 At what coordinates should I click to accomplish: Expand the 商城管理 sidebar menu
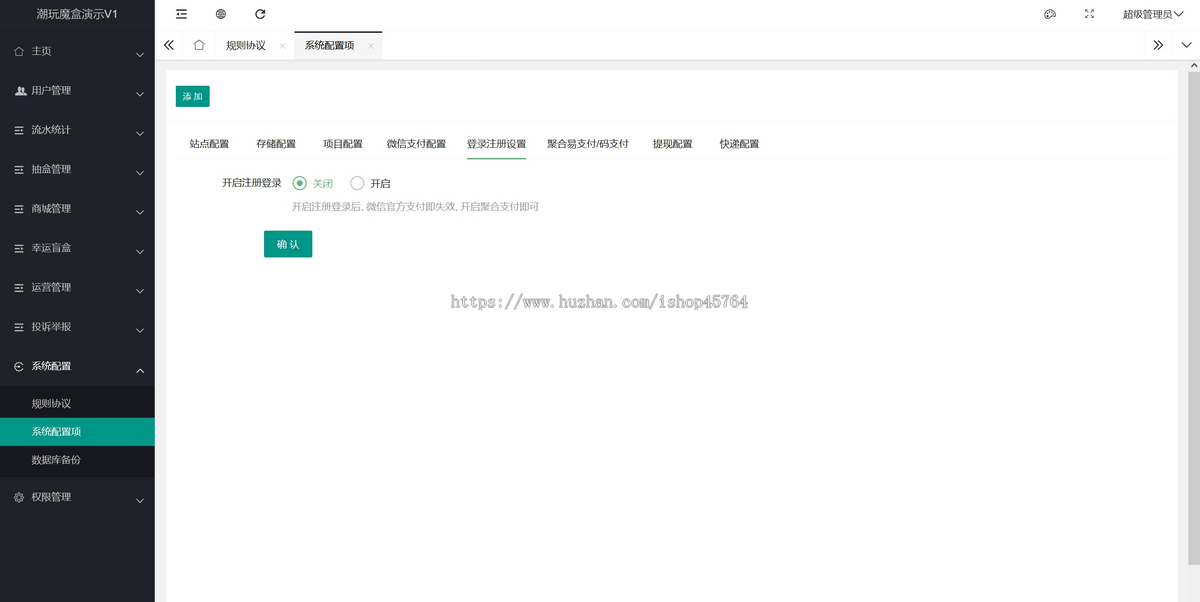pyautogui.click(x=77, y=209)
